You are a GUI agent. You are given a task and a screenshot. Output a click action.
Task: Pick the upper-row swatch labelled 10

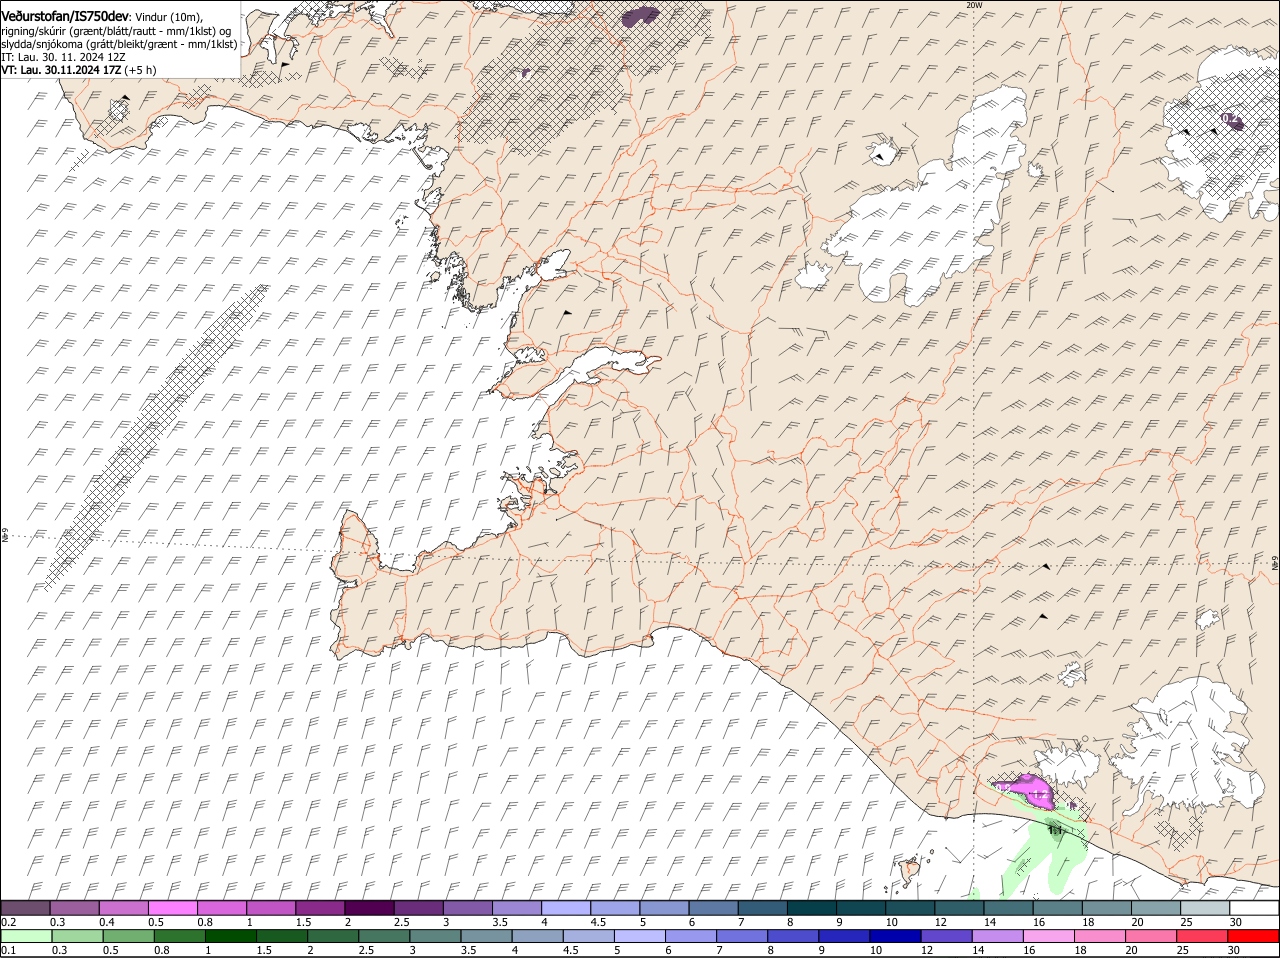910,908
